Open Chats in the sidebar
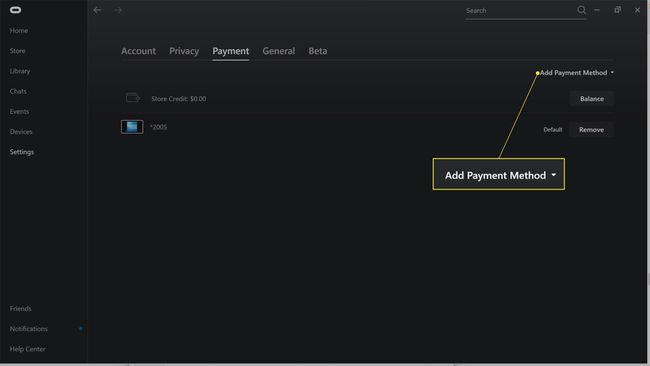Image resolution: width=650 pixels, height=366 pixels. pyautogui.click(x=18, y=91)
